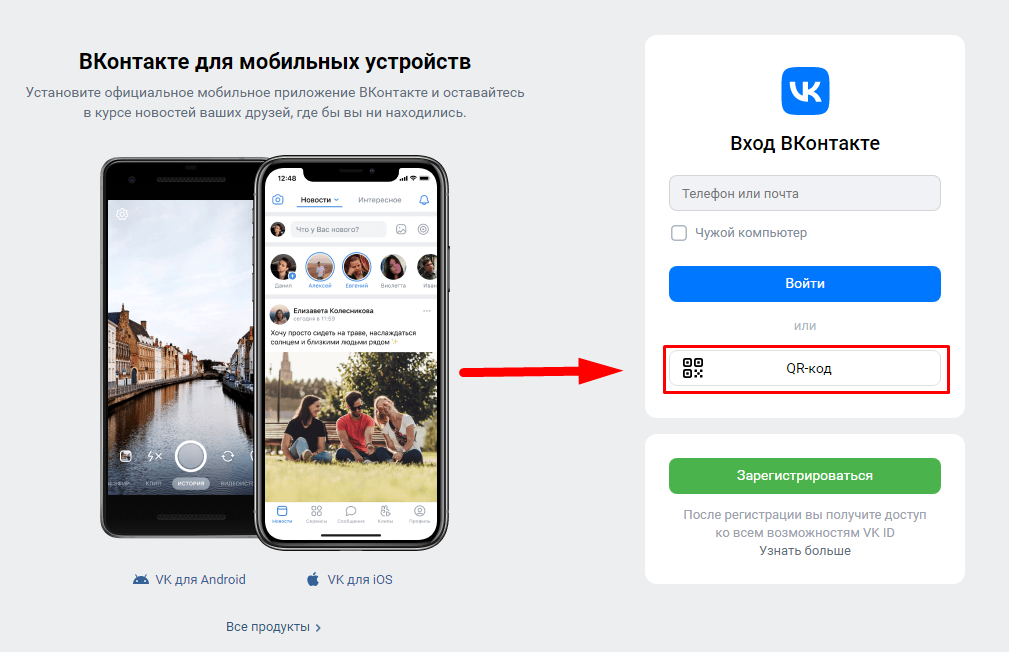Click the green Зарегистрироваться button

pos(805,476)
